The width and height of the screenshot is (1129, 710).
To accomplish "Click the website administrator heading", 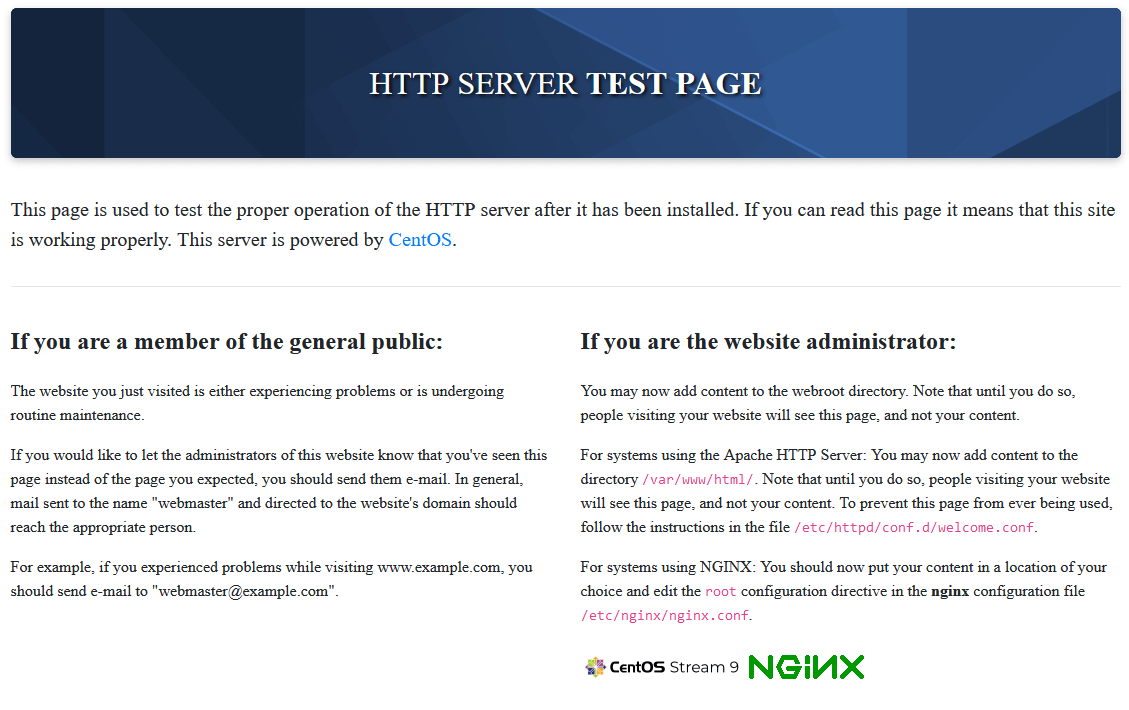I will (768, 341).
